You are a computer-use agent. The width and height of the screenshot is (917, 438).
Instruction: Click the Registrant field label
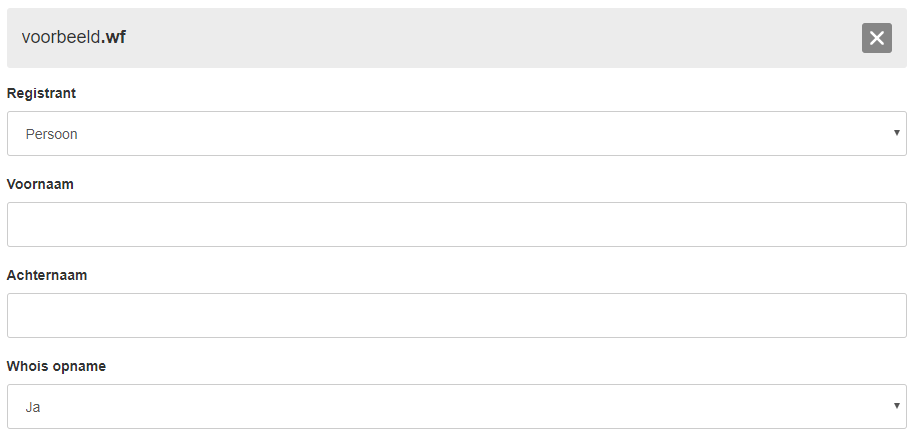tap(41, 93)
